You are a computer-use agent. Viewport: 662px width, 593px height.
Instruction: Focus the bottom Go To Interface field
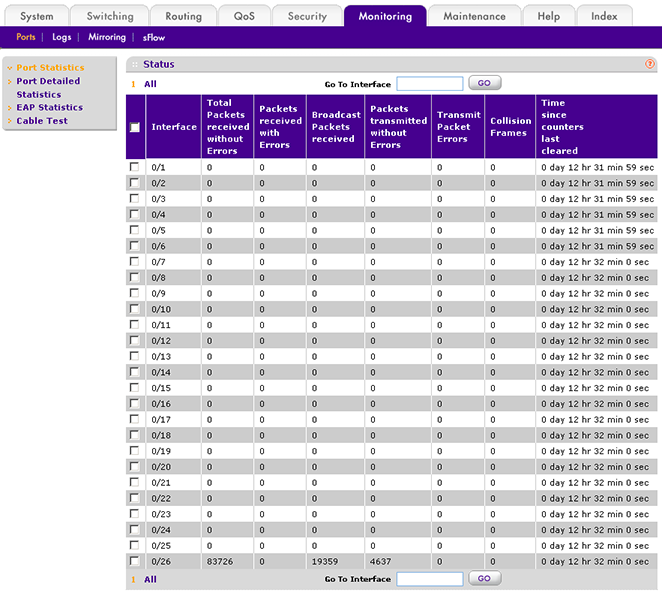click(x=430, y=579)
